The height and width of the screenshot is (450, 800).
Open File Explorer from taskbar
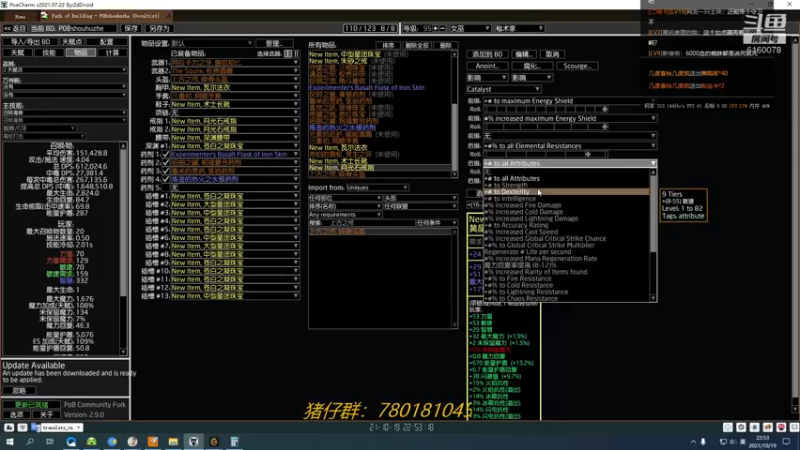pyautogui.click(x=173, y=441)
